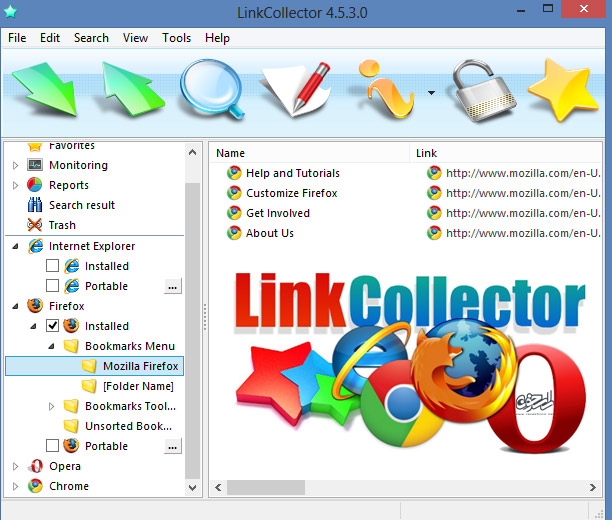Image resolution: width=612 pixels, height=520 pixels.
Task: Select the Bookmarks Menu folder
Action: (130, 346)
